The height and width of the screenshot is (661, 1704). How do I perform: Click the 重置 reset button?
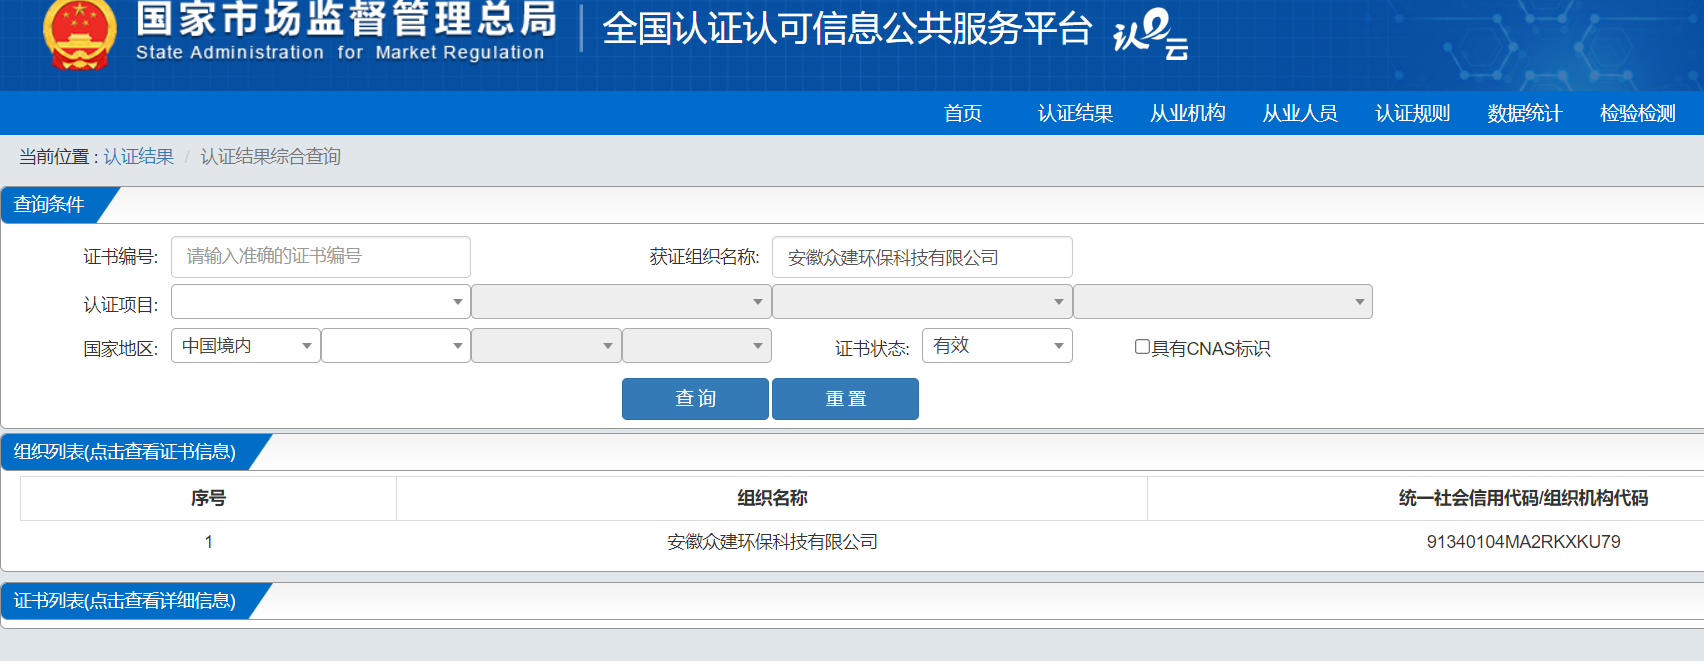[845, 399]
